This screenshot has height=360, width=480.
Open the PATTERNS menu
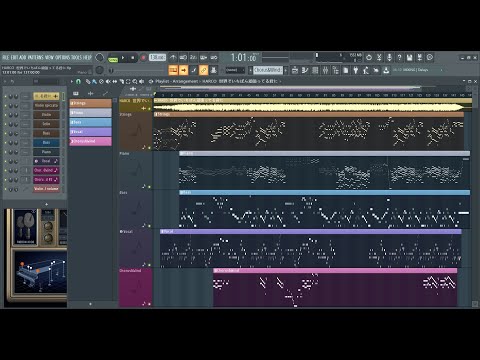(35, 57)
